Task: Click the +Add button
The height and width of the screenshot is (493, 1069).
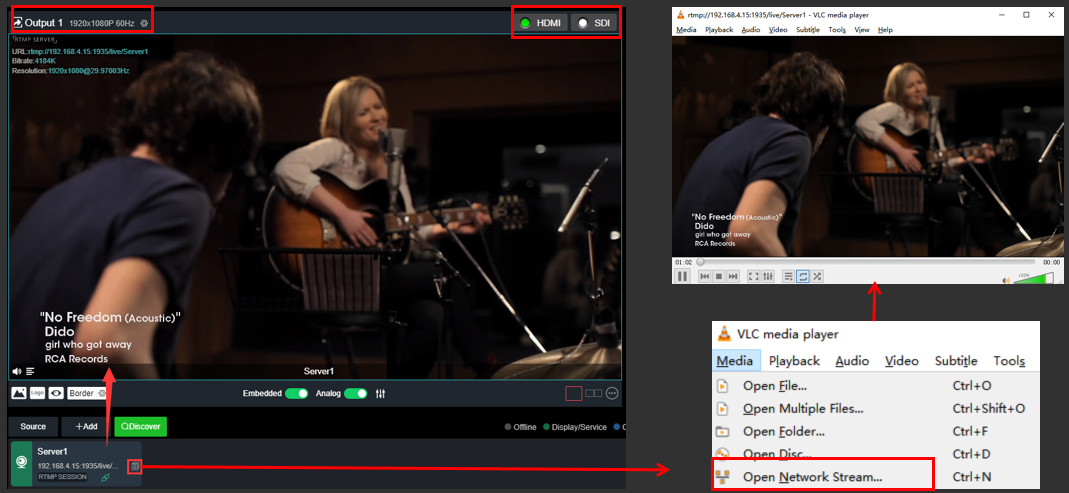Action: tap(86, 427)
